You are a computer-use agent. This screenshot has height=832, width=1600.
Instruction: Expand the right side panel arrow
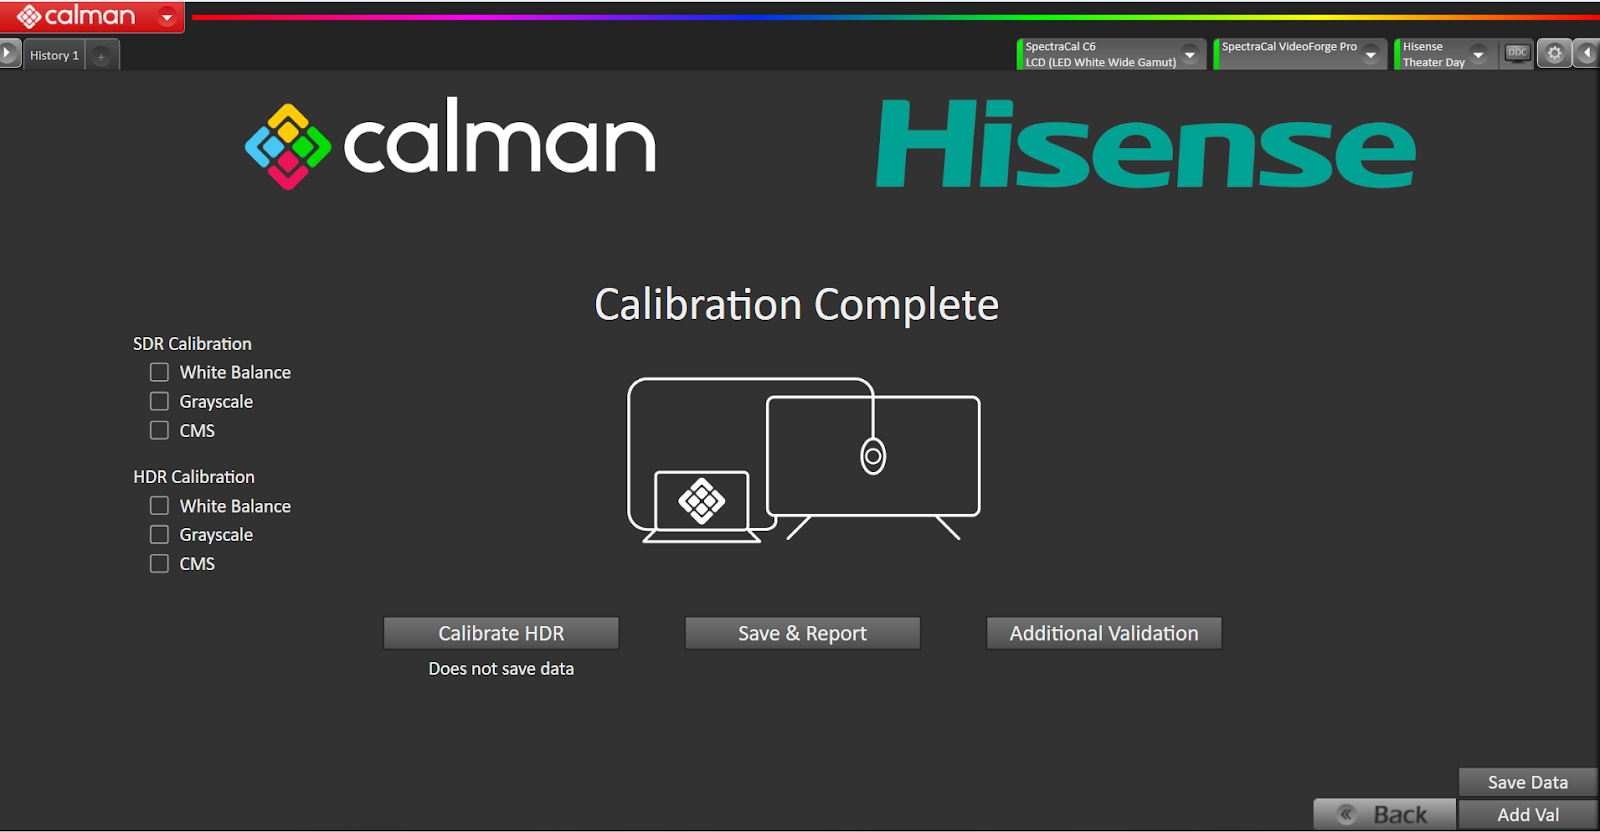(1587, 53)
